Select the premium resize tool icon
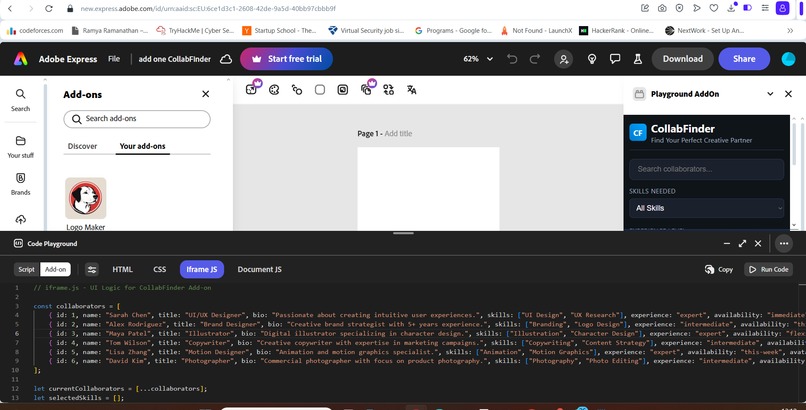Image resolution: width=806 pixels, height=410 pixels. (x=252, y=89)
